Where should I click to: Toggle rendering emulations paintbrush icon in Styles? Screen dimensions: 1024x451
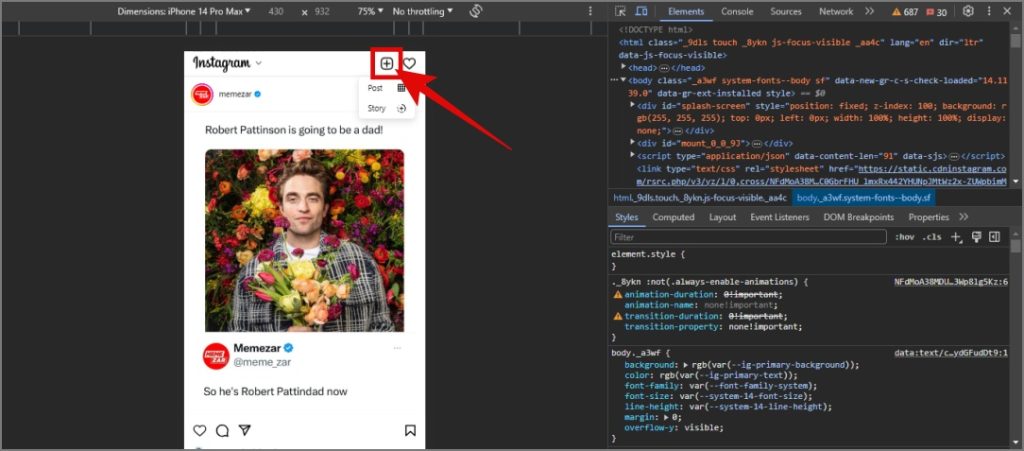coord(977,237)
